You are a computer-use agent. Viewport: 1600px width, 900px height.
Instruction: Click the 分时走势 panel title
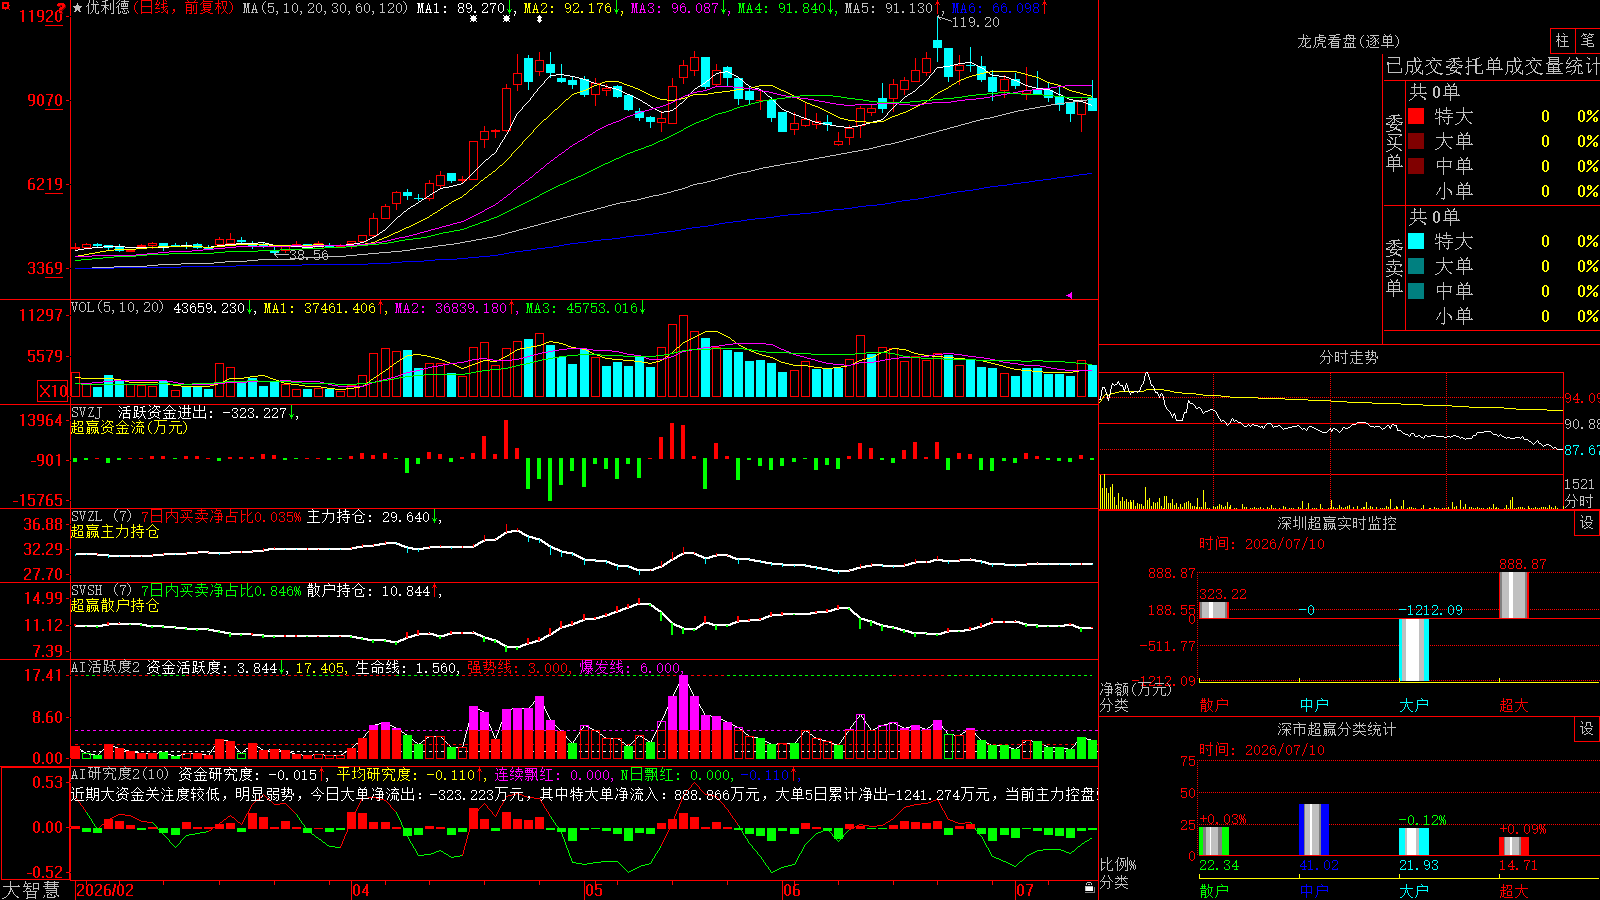coord(1348,357)
